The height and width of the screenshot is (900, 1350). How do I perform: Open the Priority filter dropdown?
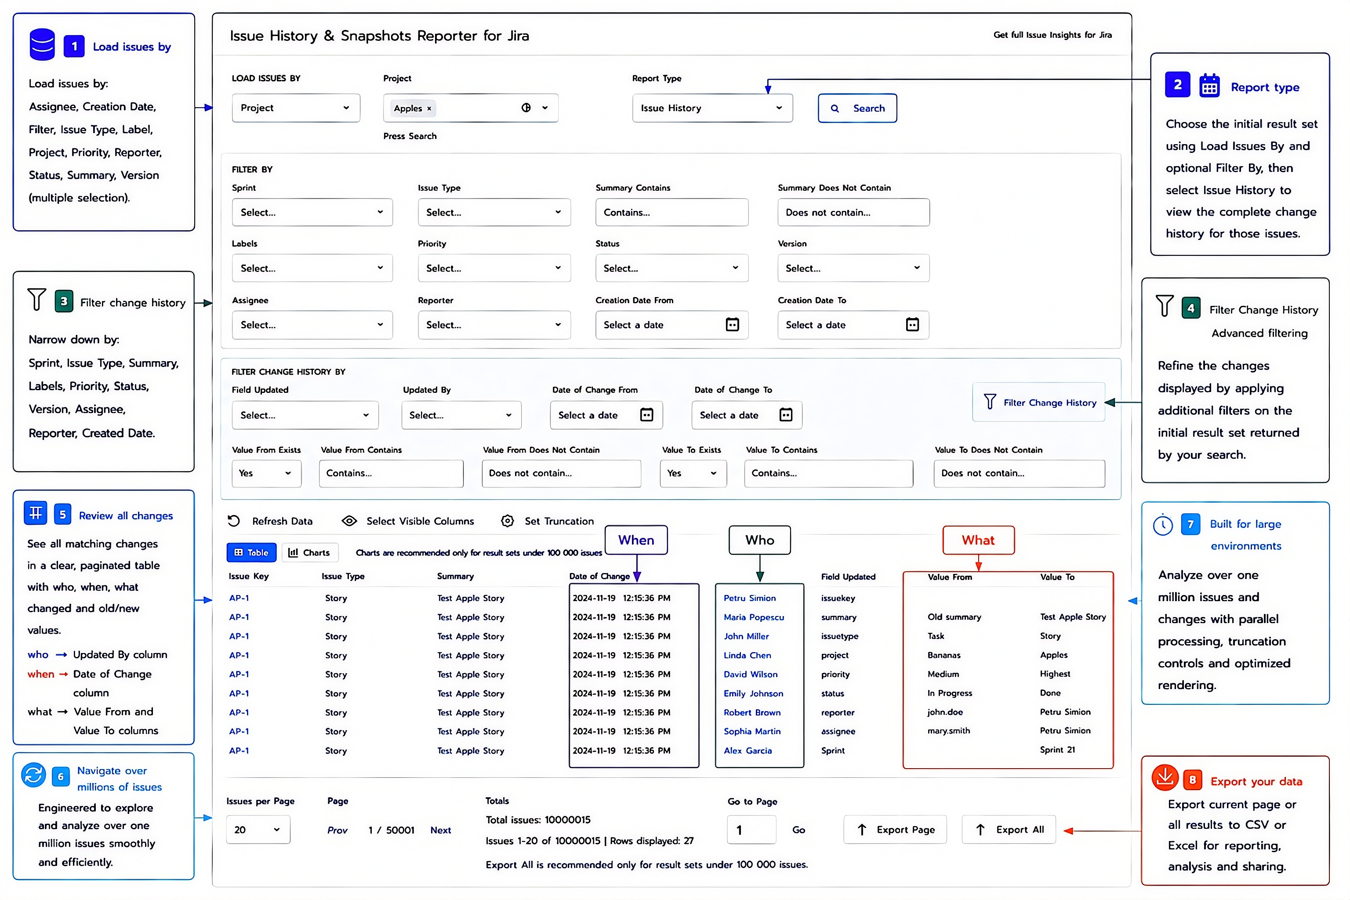[x=493, y=268]
